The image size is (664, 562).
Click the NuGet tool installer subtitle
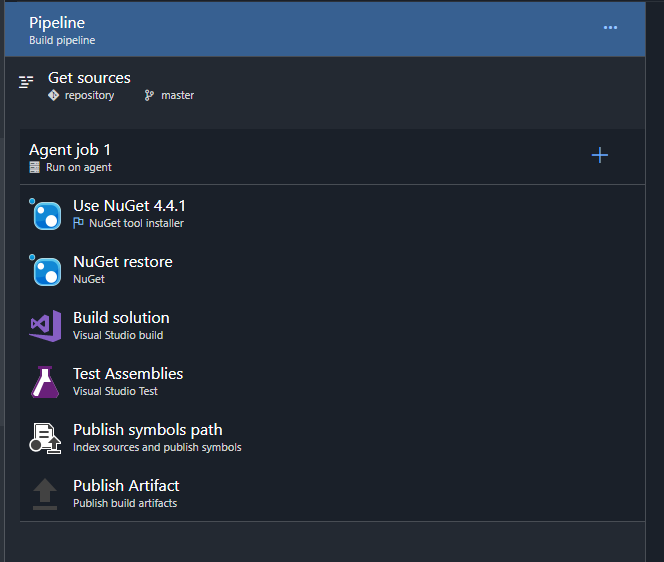pos(136,223)
